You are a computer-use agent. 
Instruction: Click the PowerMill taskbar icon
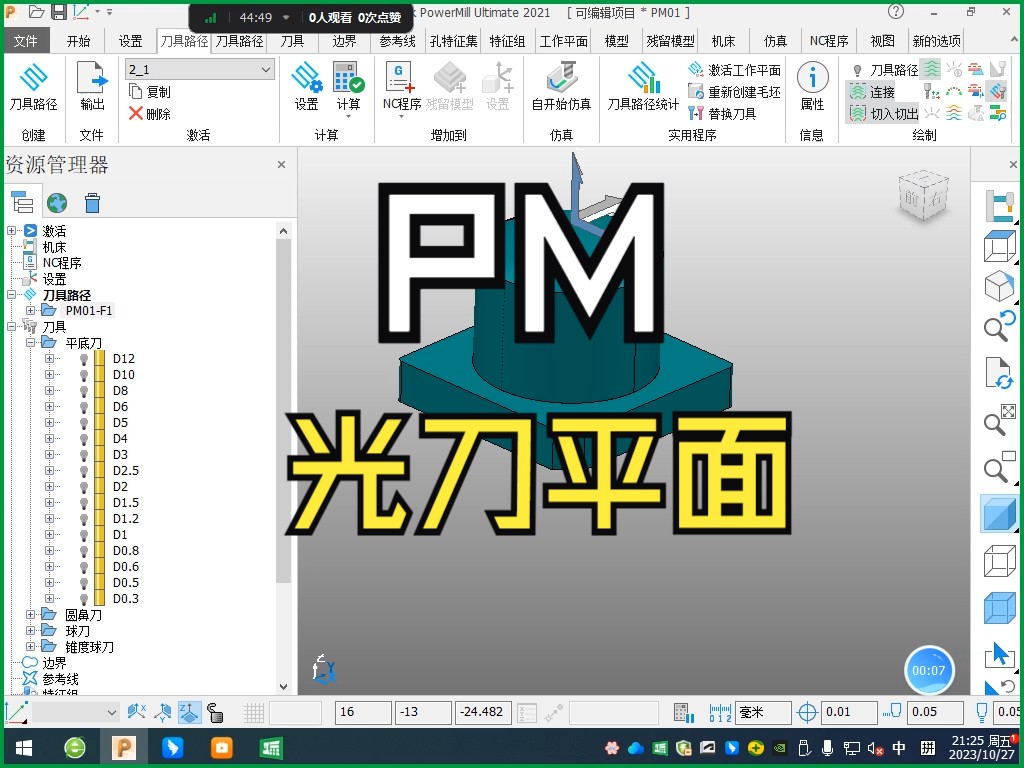pos(123,747)
